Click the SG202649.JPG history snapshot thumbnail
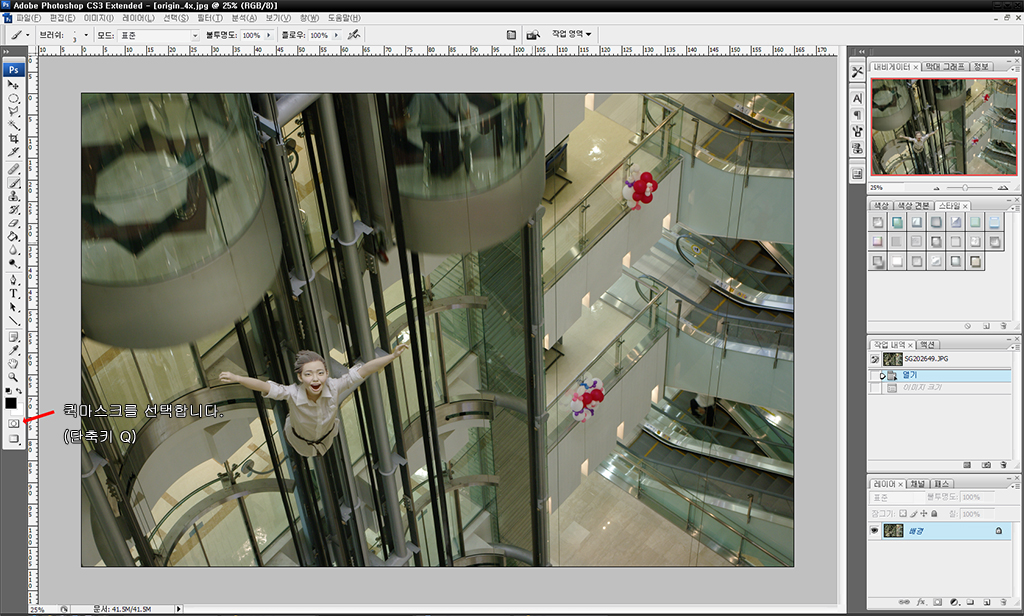1024x616 pixels. pos(892,359)
